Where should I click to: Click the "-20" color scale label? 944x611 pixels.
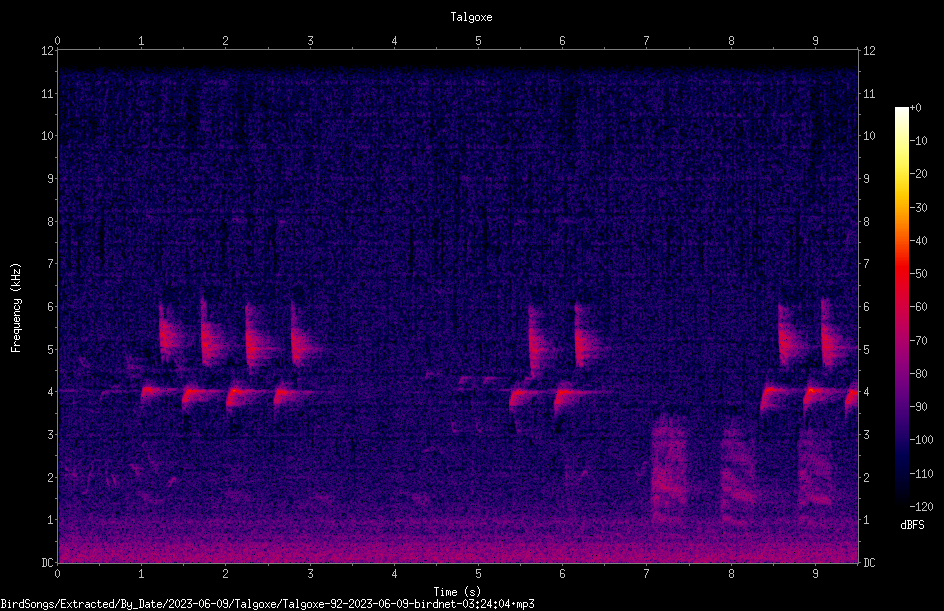918,174
